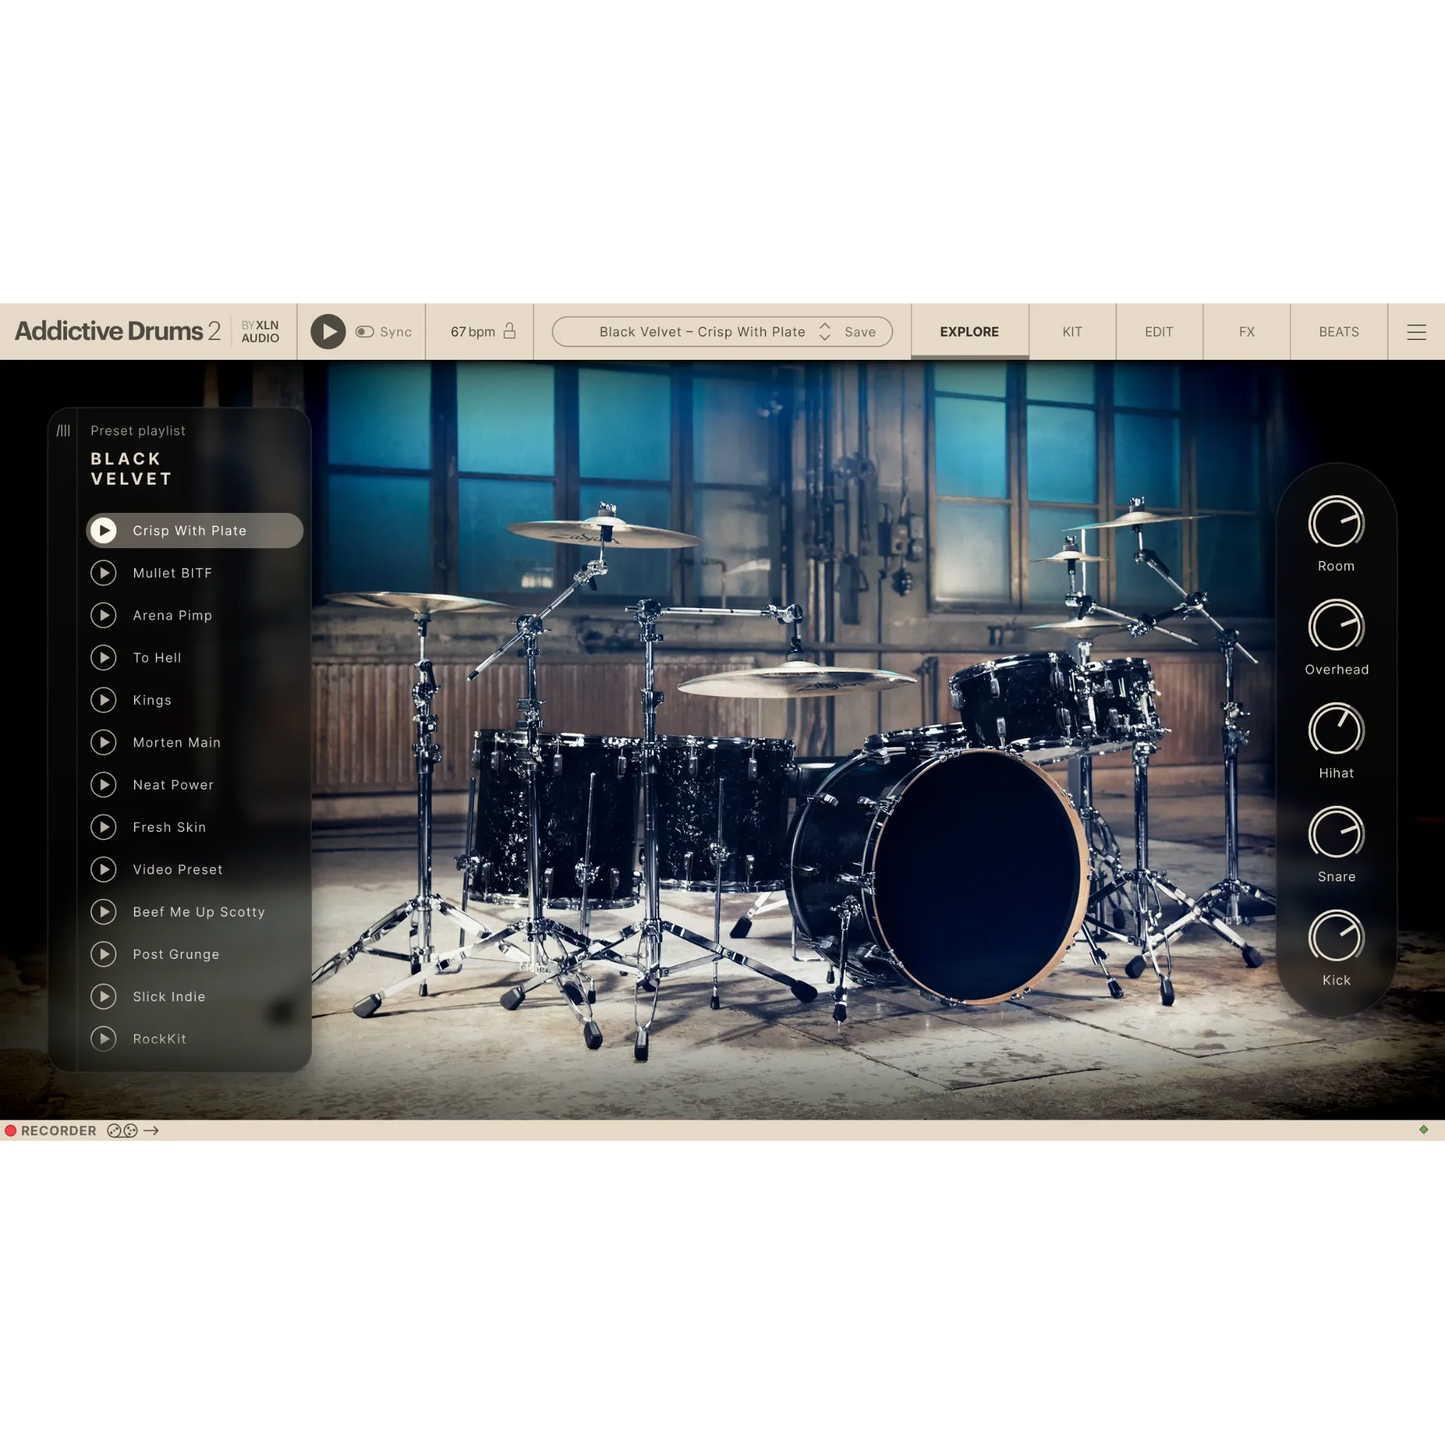Click the tempo lock icon

pos(510,331)
